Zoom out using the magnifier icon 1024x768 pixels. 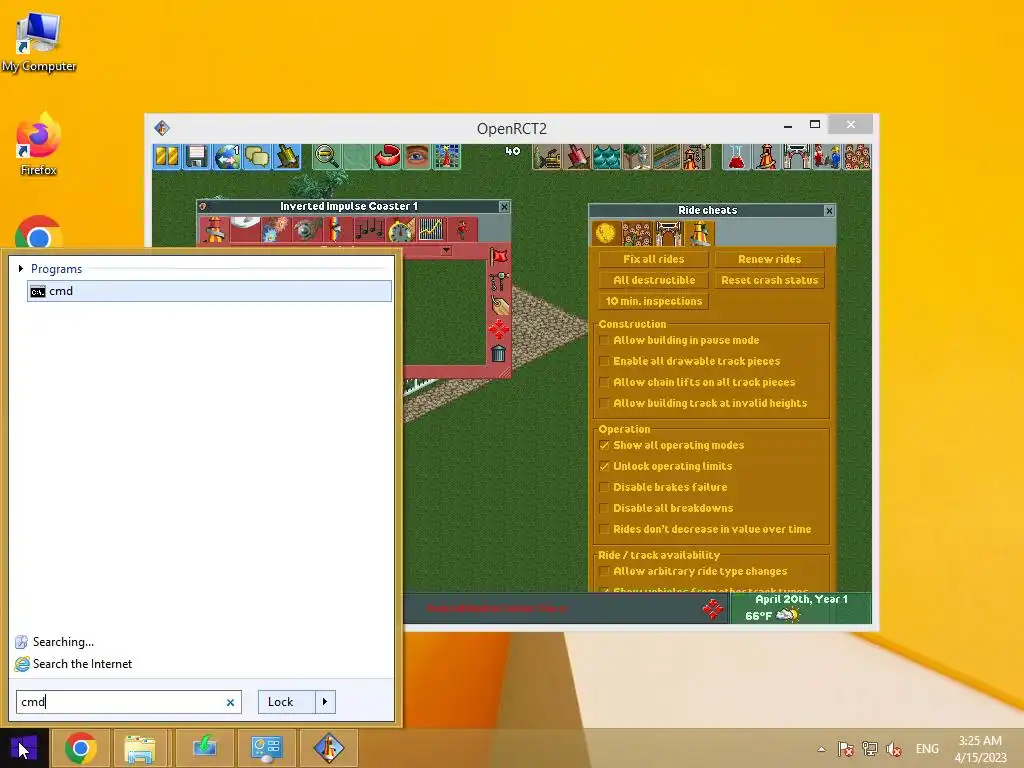[326, 157]
